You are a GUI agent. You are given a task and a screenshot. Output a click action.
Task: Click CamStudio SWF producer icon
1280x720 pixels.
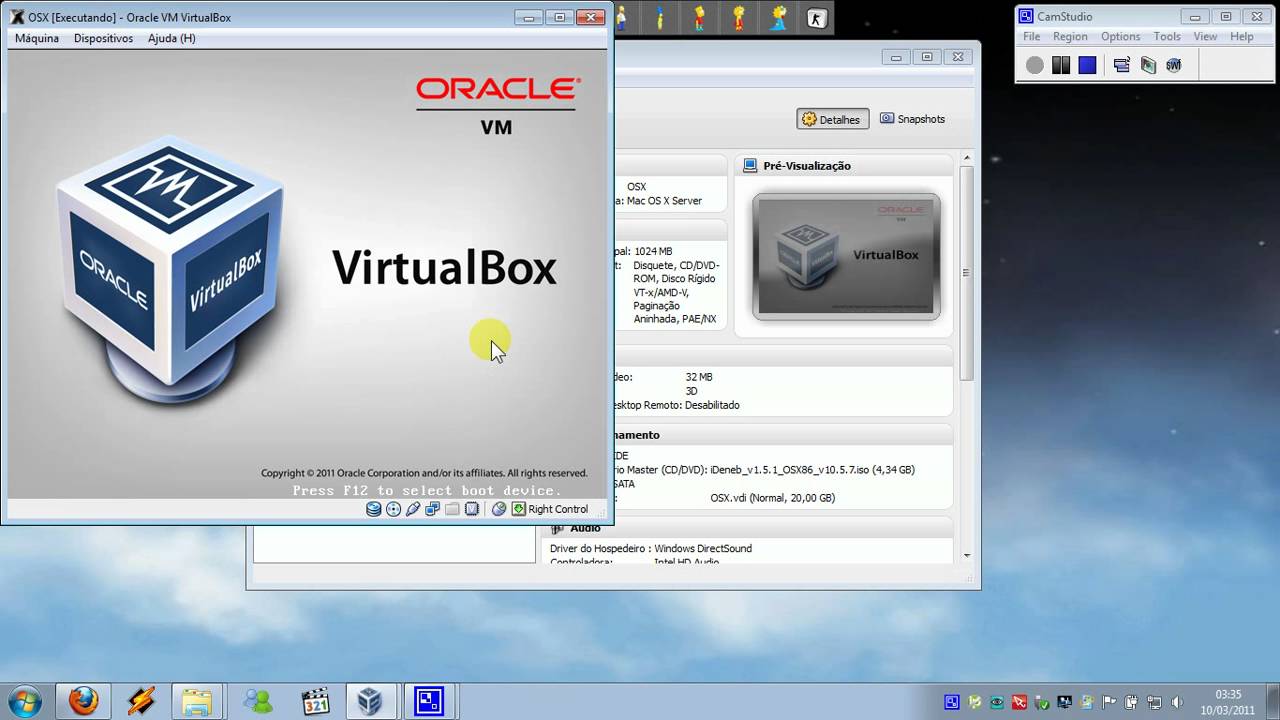1174,65
